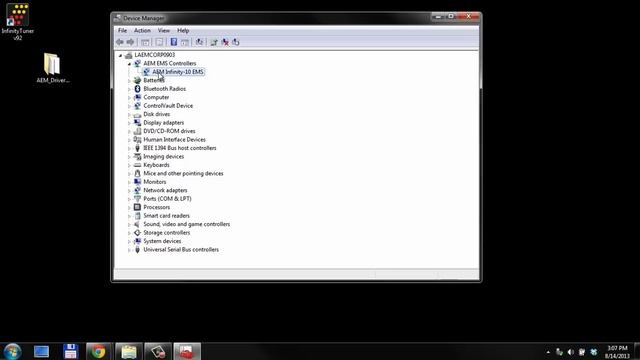Collapse the LAEMCORP0903 root node
Image resolution: width=640 pixels, height=360 pixels.
[x=120, y=55]
